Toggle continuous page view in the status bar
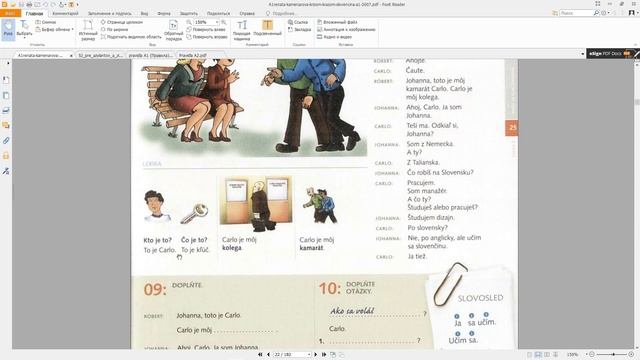The height and width of the screenshot is (360, 640). click(538, 355)
